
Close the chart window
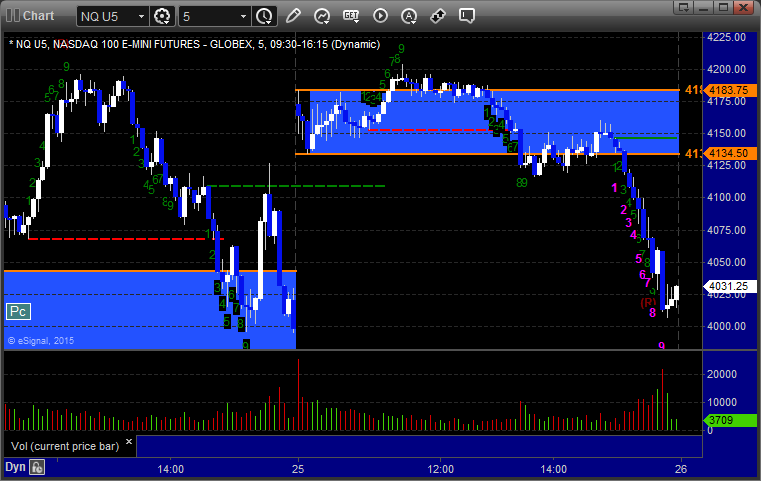pyautogui.click(x=744, y=7)
